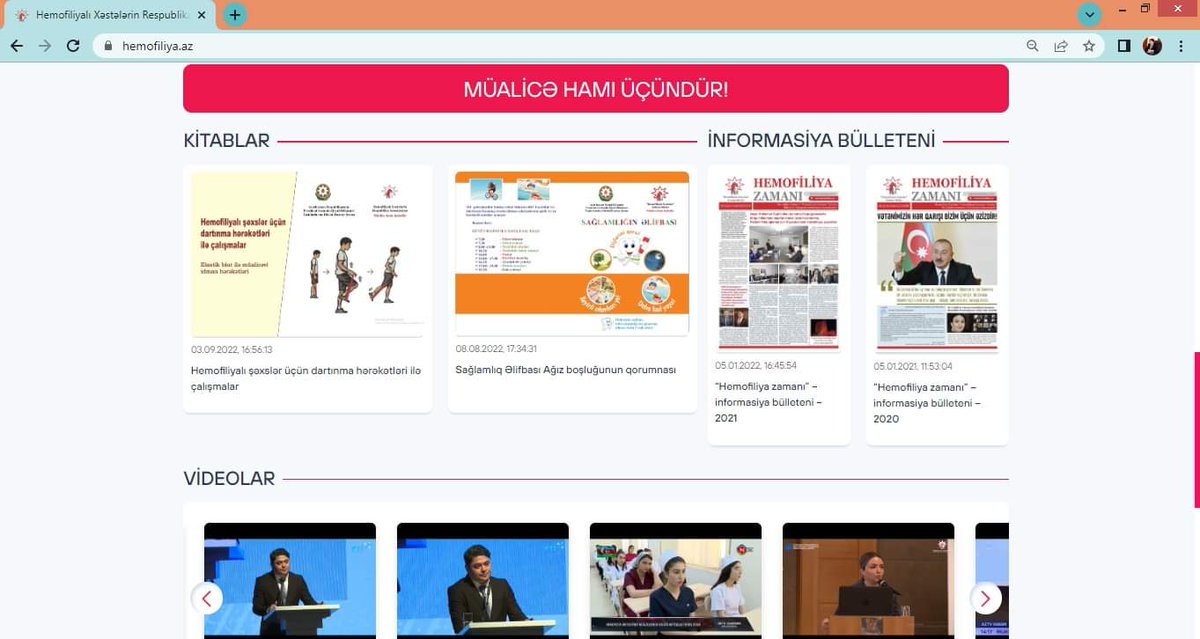Image resolution: width=1200 pixels, height=639 pixels.
Task: Go back to the previous page
Action: 17,46
